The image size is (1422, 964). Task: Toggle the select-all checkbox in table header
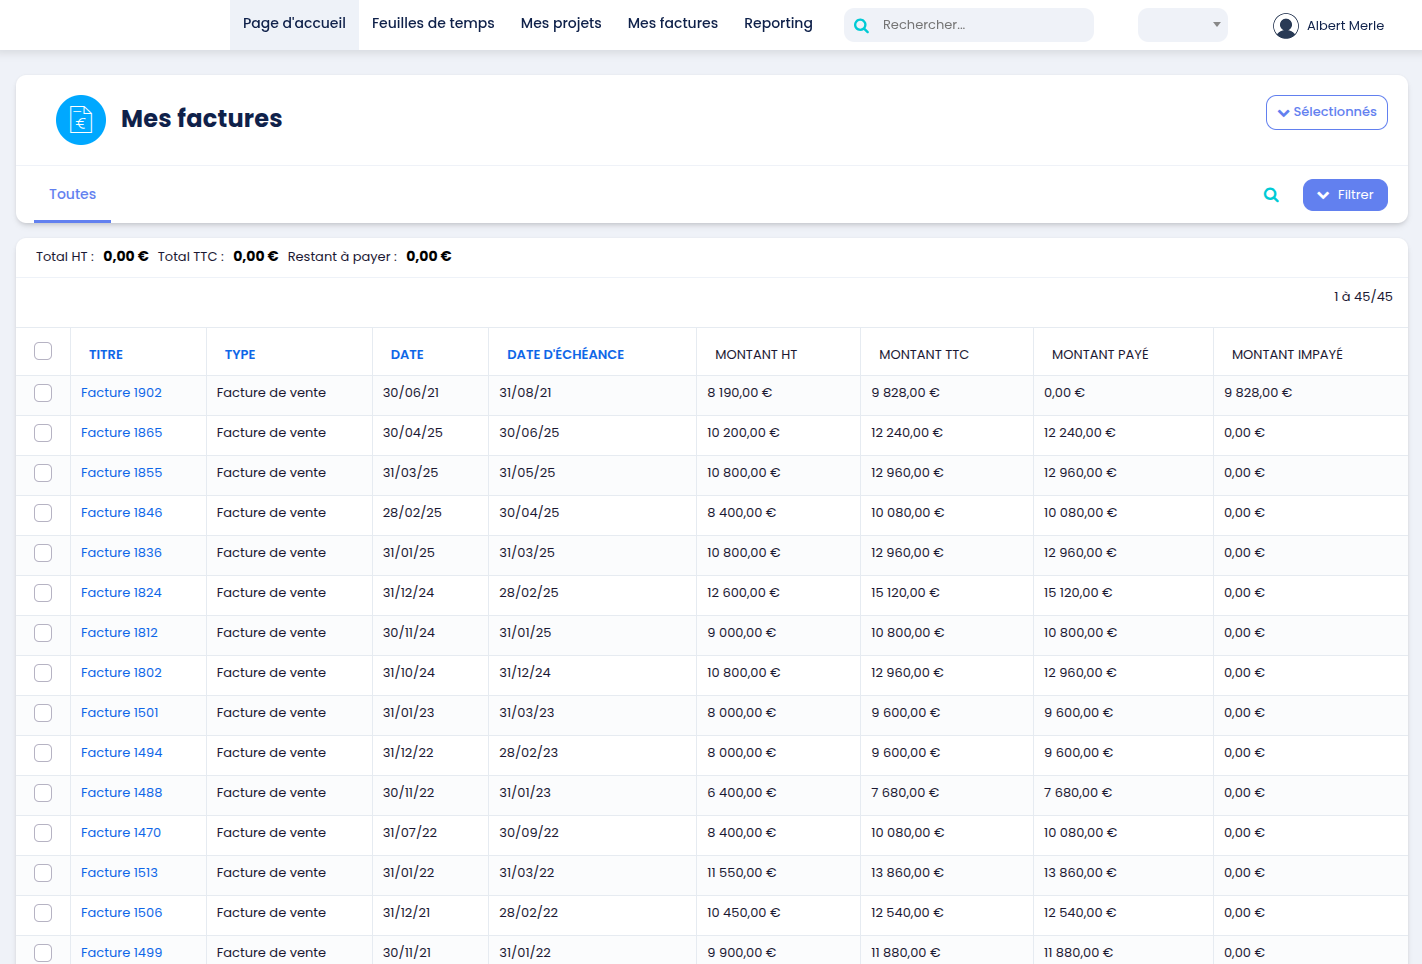click(43, 351)
